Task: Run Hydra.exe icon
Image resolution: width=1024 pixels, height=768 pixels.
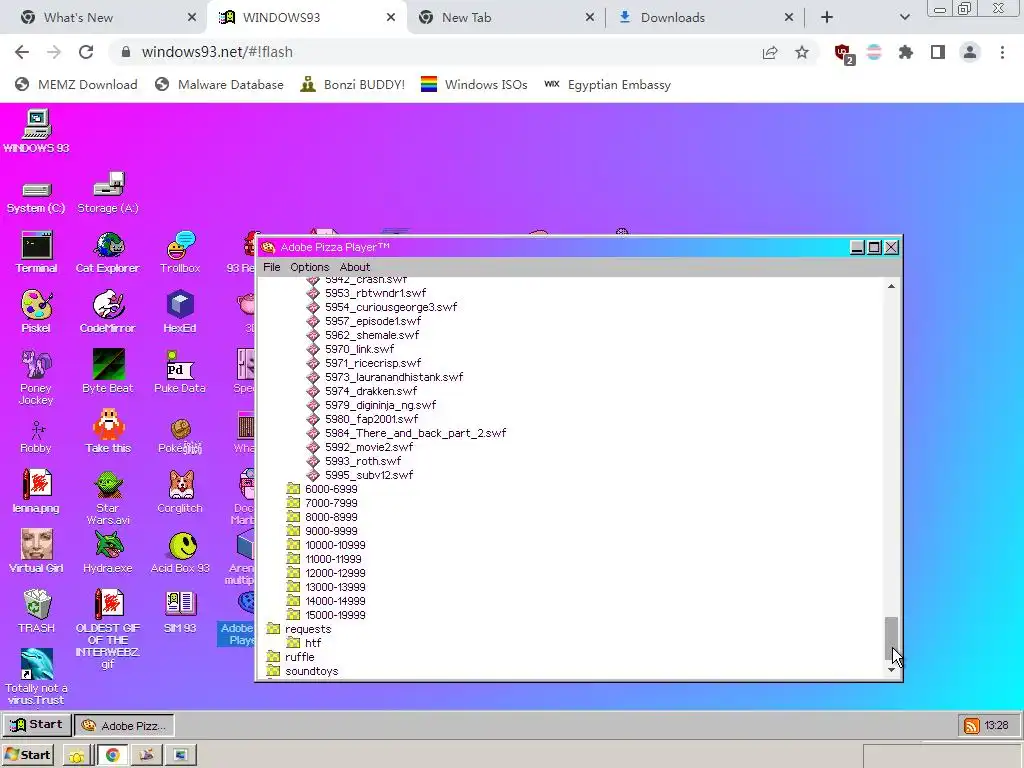Action: point(108,552)
